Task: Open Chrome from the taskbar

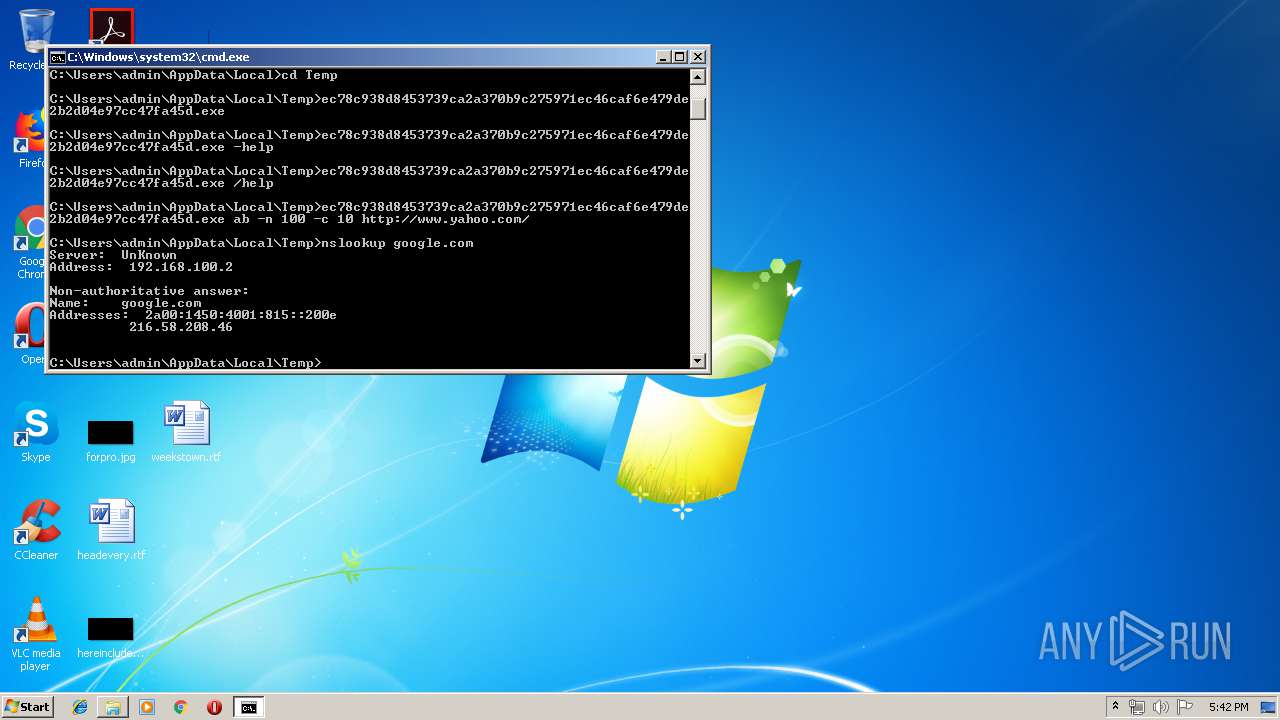Action: (181, 707)
